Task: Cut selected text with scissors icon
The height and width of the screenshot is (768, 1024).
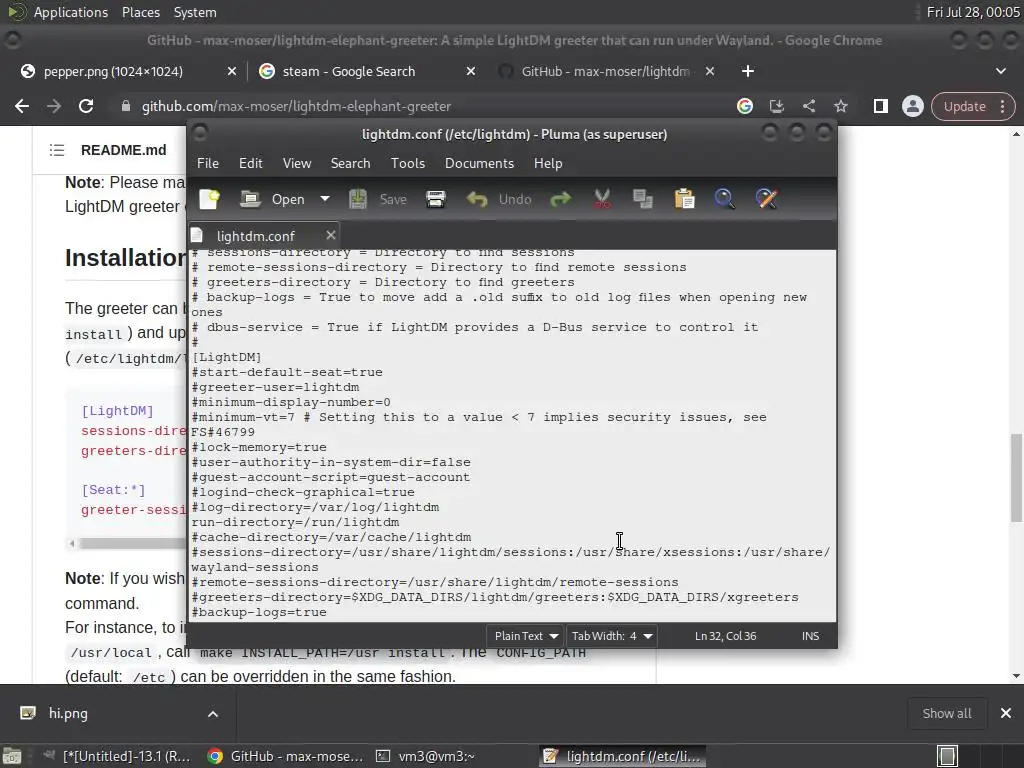Action: click(x=602, y=199)
